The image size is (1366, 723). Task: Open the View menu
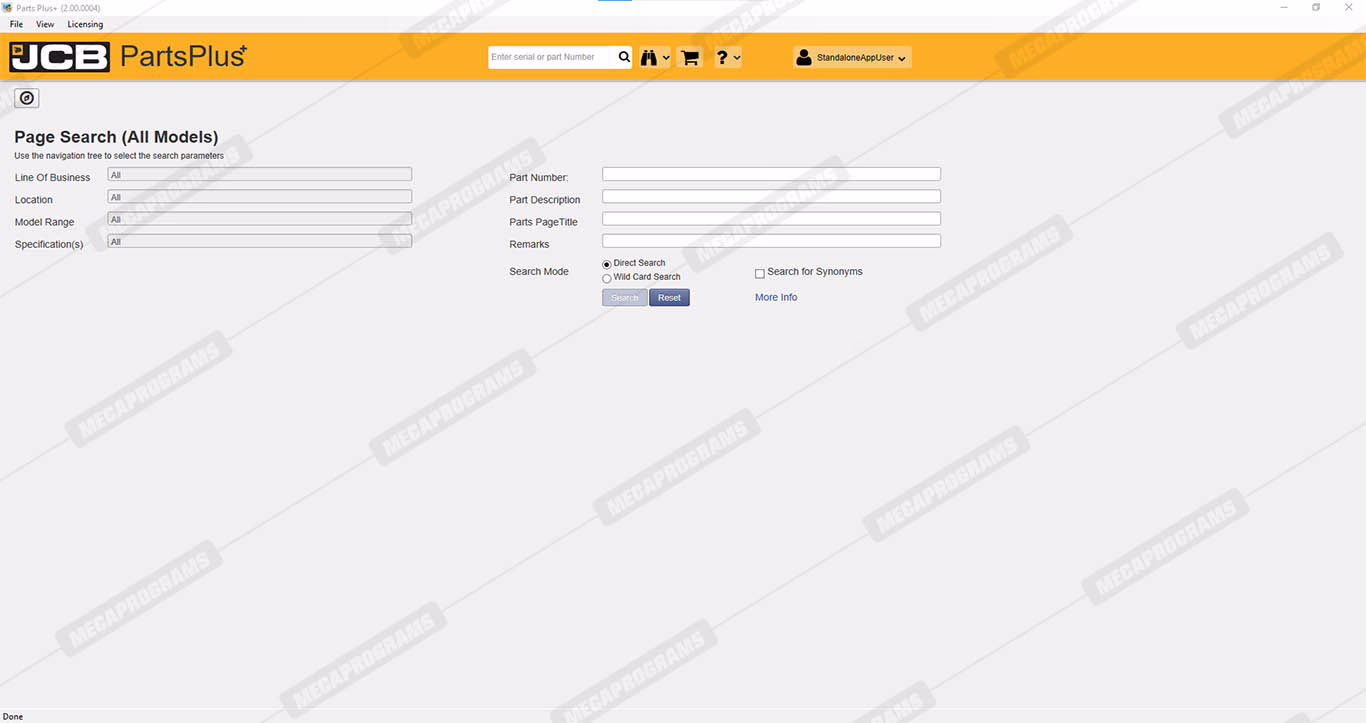pyautogui.click(x=45, y=24)
